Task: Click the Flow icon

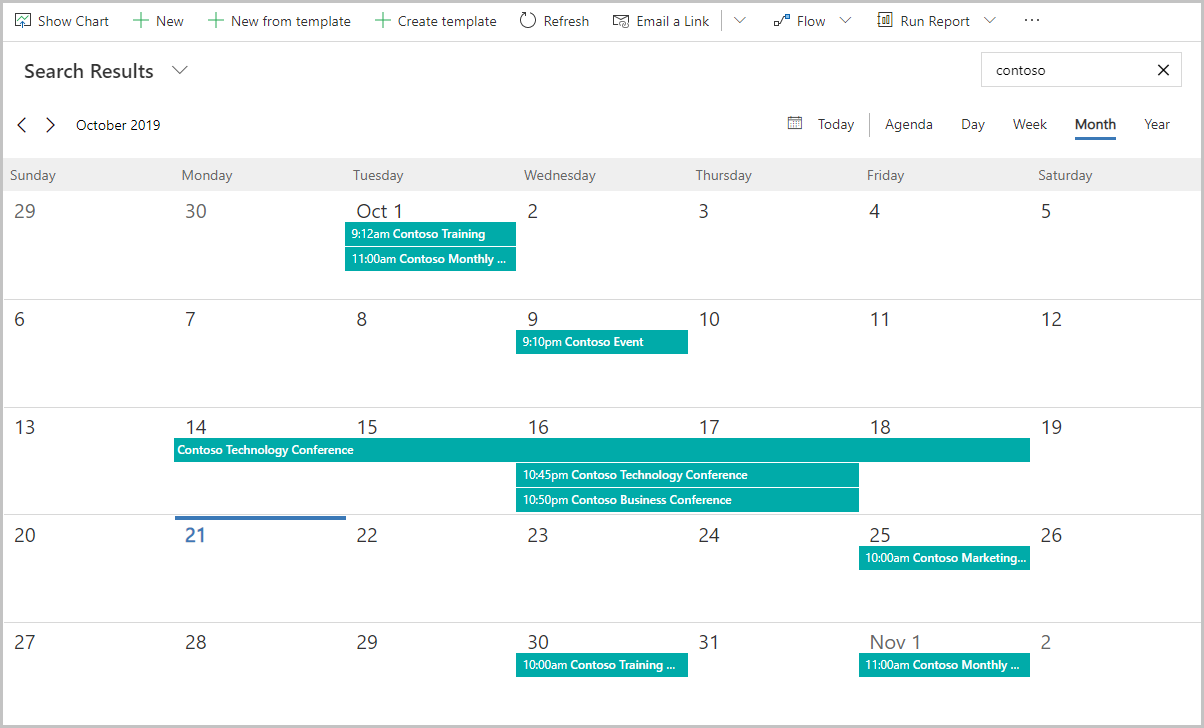Action: (x=782, y=20)
